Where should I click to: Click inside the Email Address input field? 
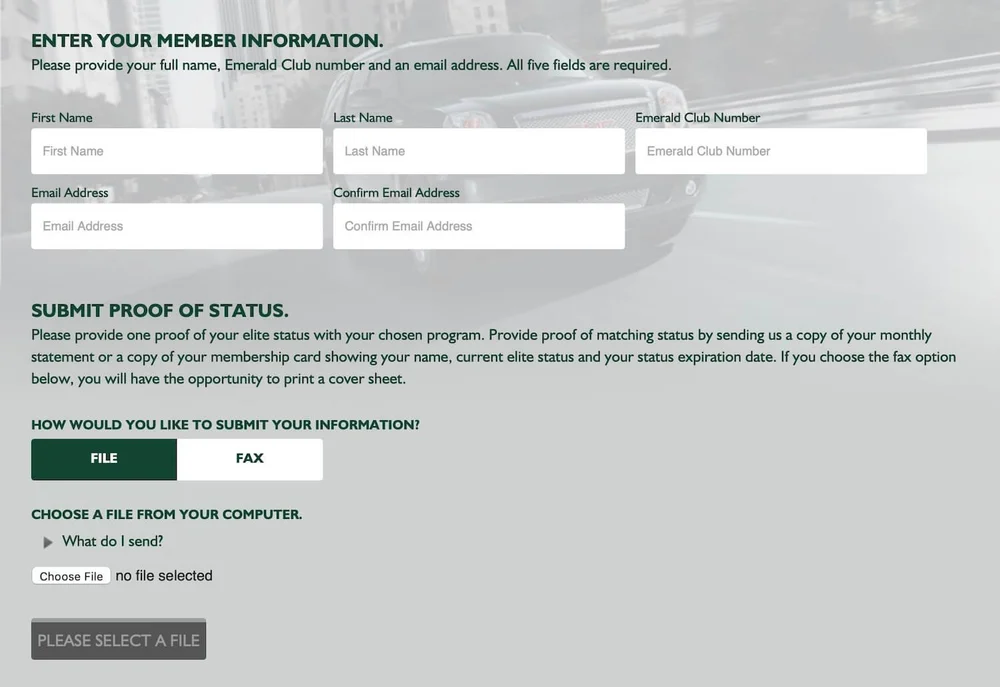176,226
